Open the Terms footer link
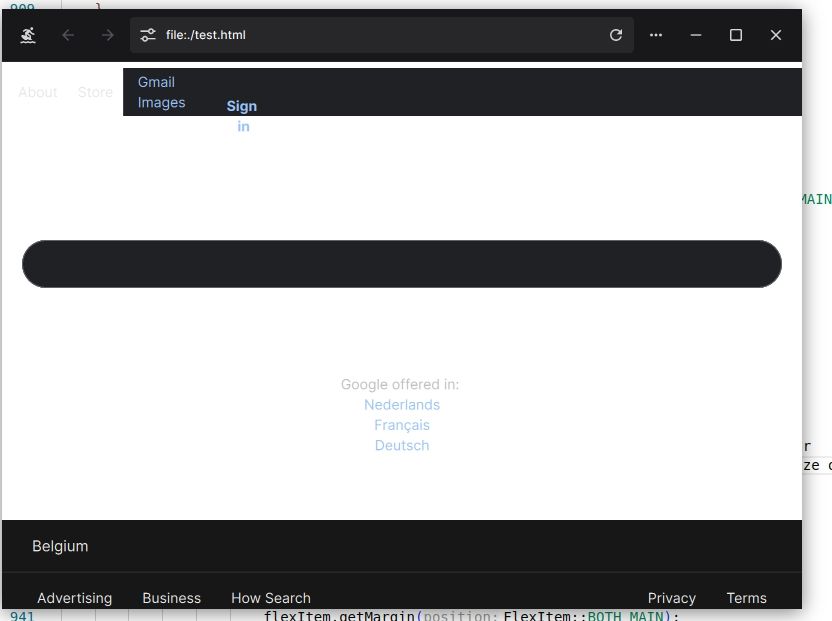This screenshot has width=832, height=621. point(746,598)
